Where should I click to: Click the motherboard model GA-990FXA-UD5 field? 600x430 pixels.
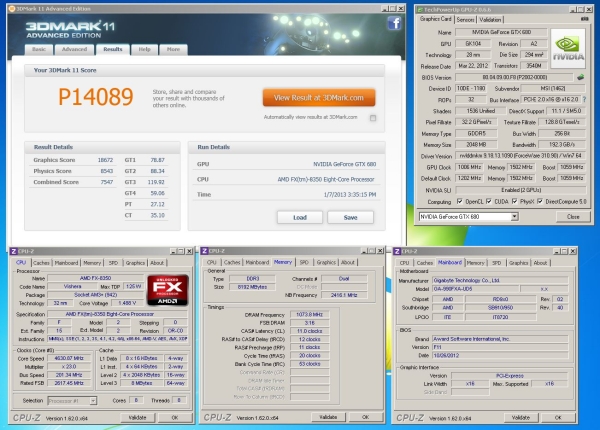475,289
